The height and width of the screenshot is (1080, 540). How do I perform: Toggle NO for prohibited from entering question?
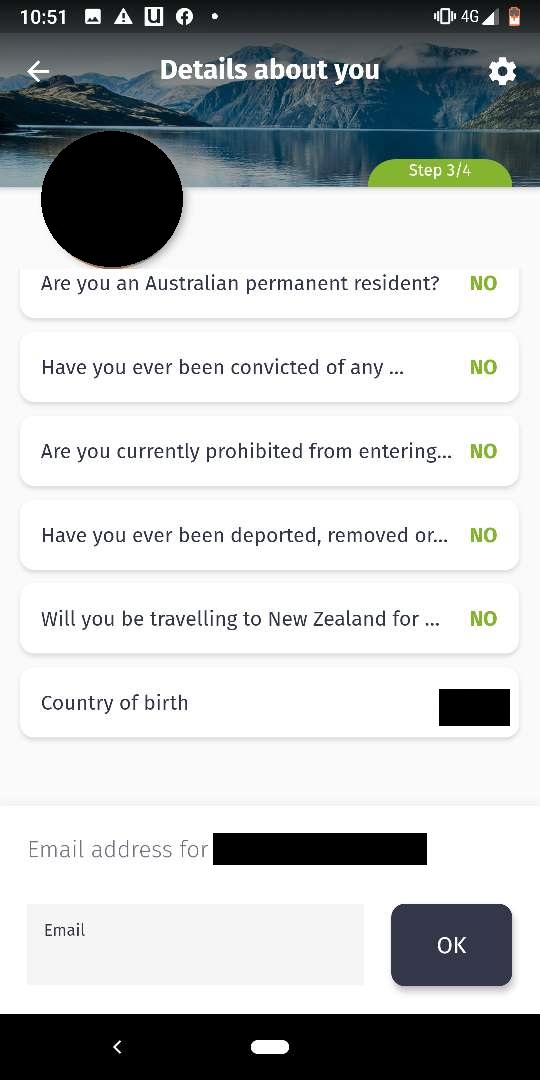[x=483, y=451]
